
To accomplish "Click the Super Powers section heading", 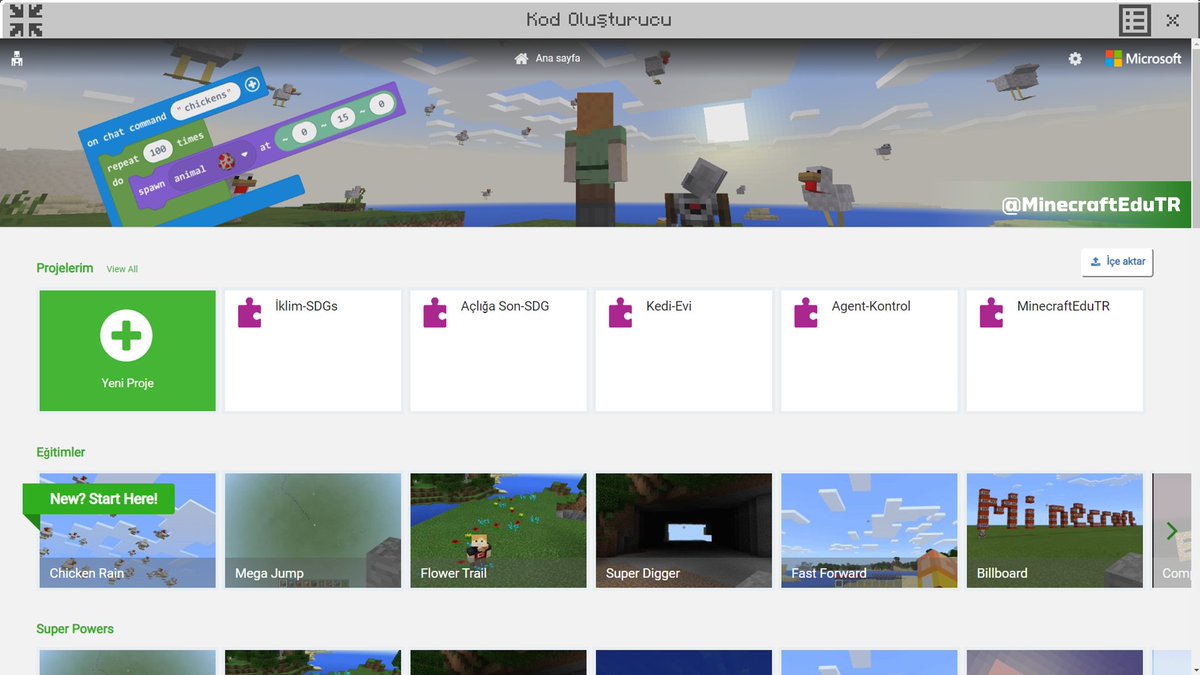I will point(75,629).
